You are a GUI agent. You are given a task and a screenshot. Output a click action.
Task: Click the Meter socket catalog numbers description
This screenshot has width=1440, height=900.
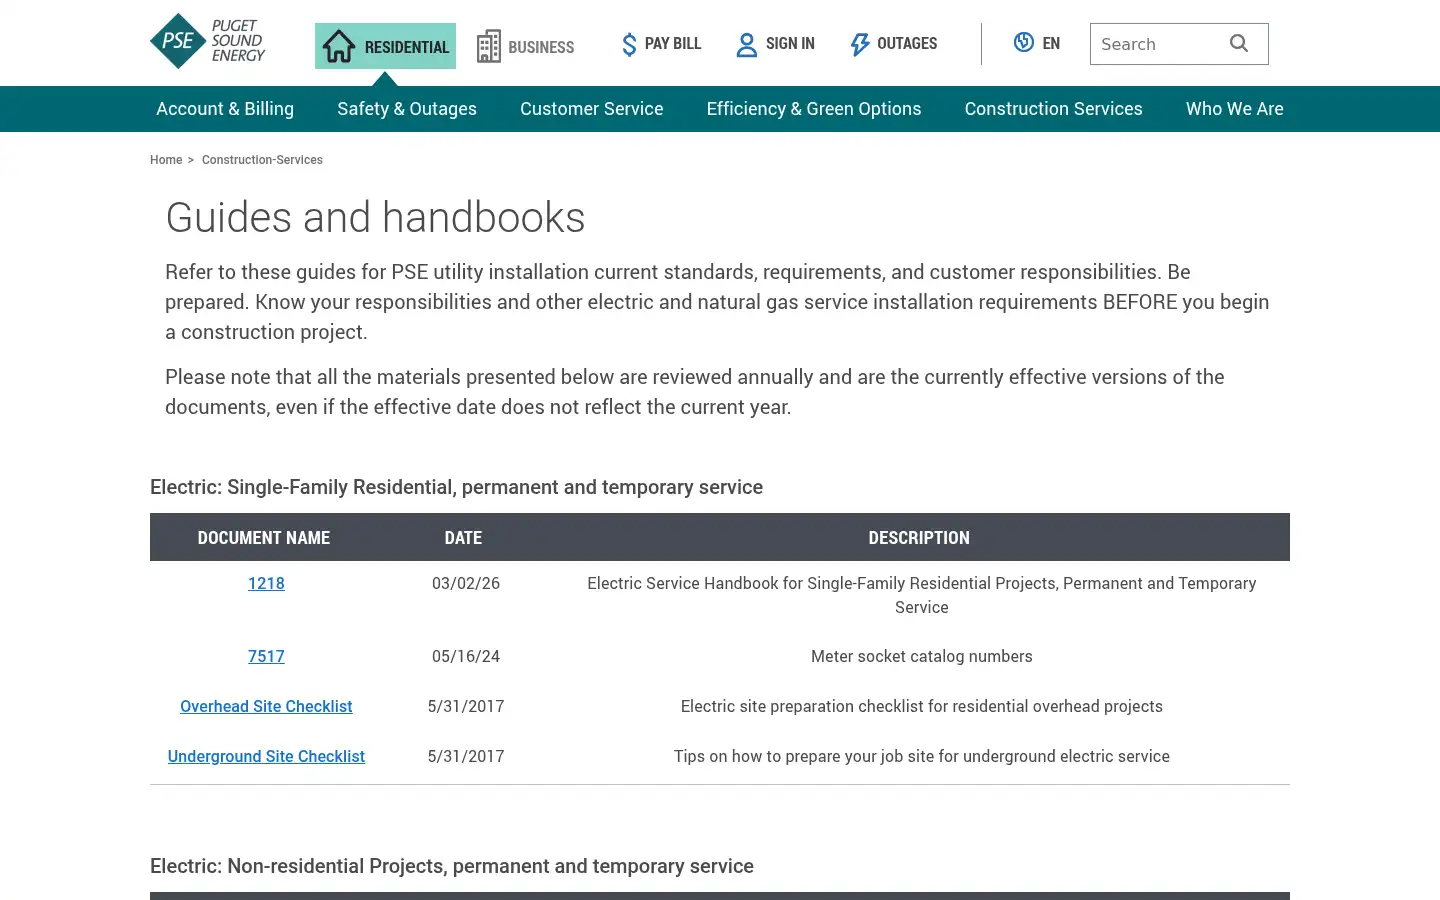(922, 657)
